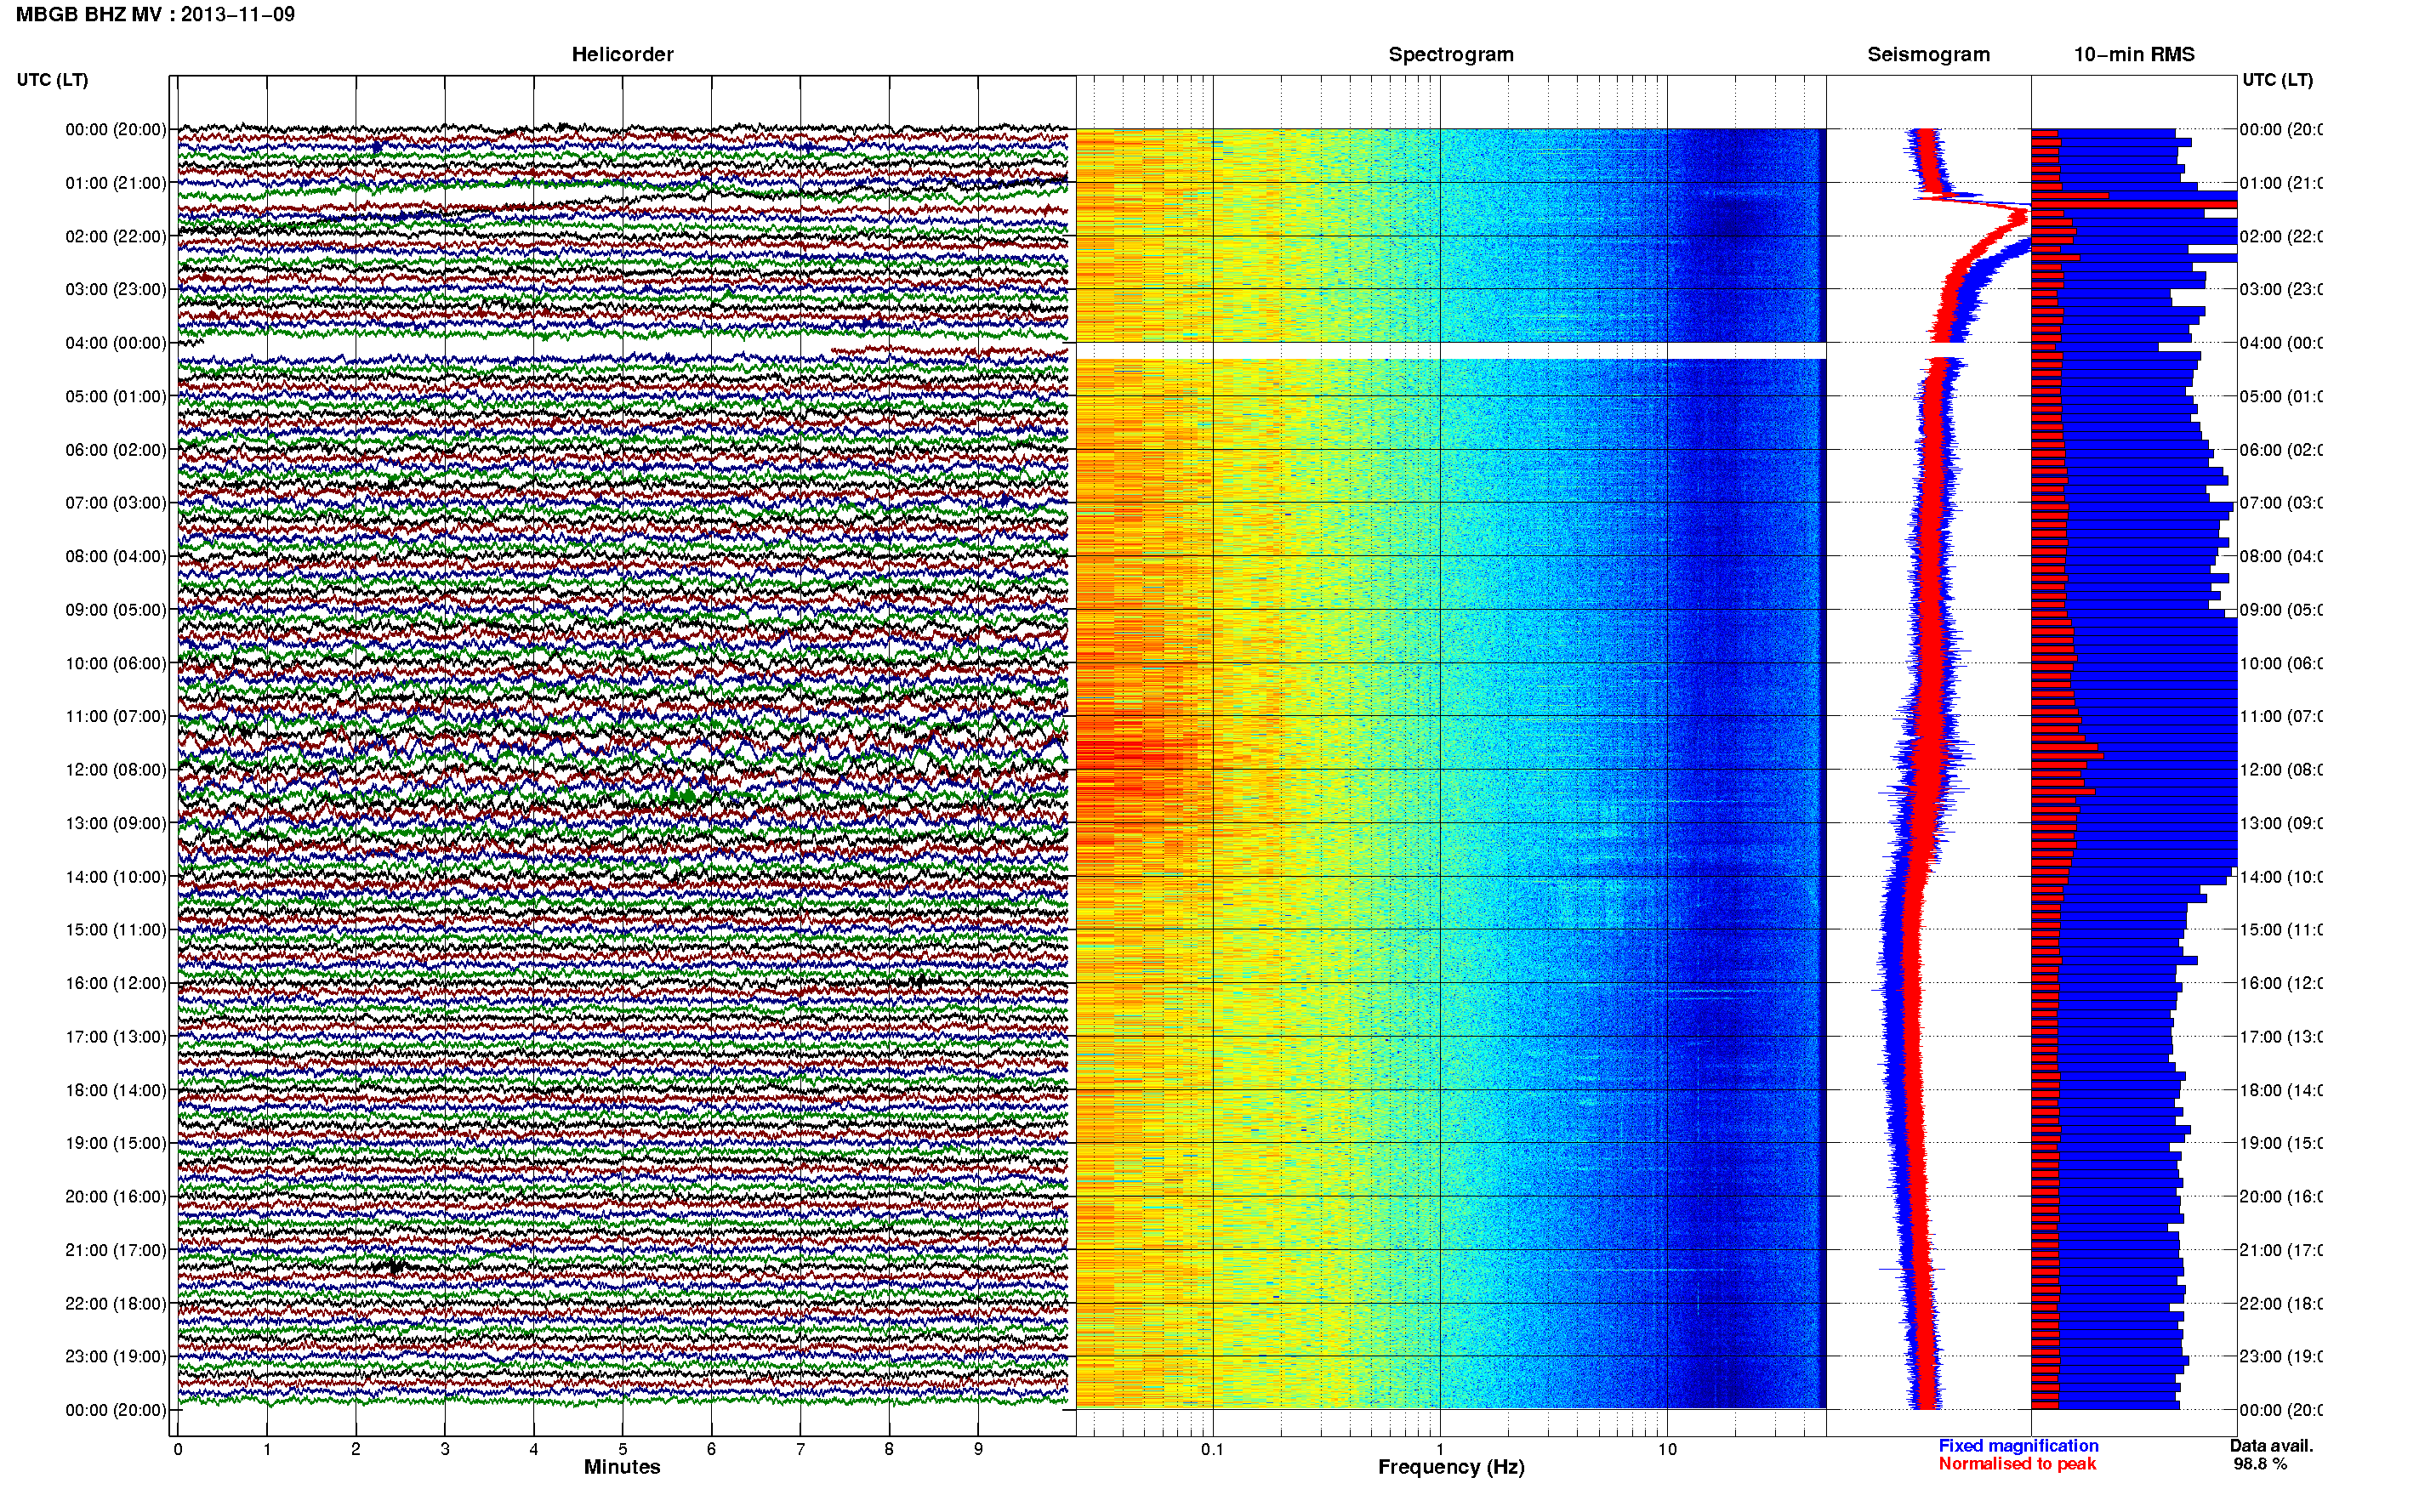The width and height of the screenshot is (2419, 1512).
Task: Click the right '18:00 (14:' time label
Action: point(2280,1090)
